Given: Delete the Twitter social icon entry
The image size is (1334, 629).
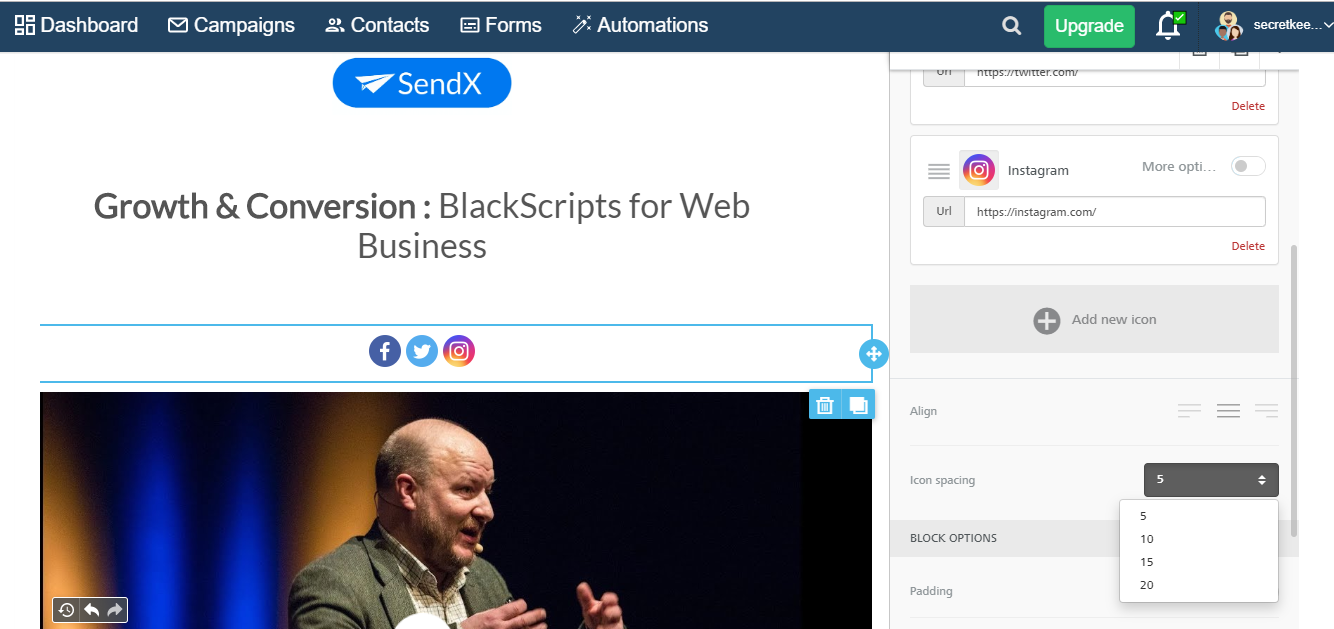Looking at the screenshot, I should 1248,106.
